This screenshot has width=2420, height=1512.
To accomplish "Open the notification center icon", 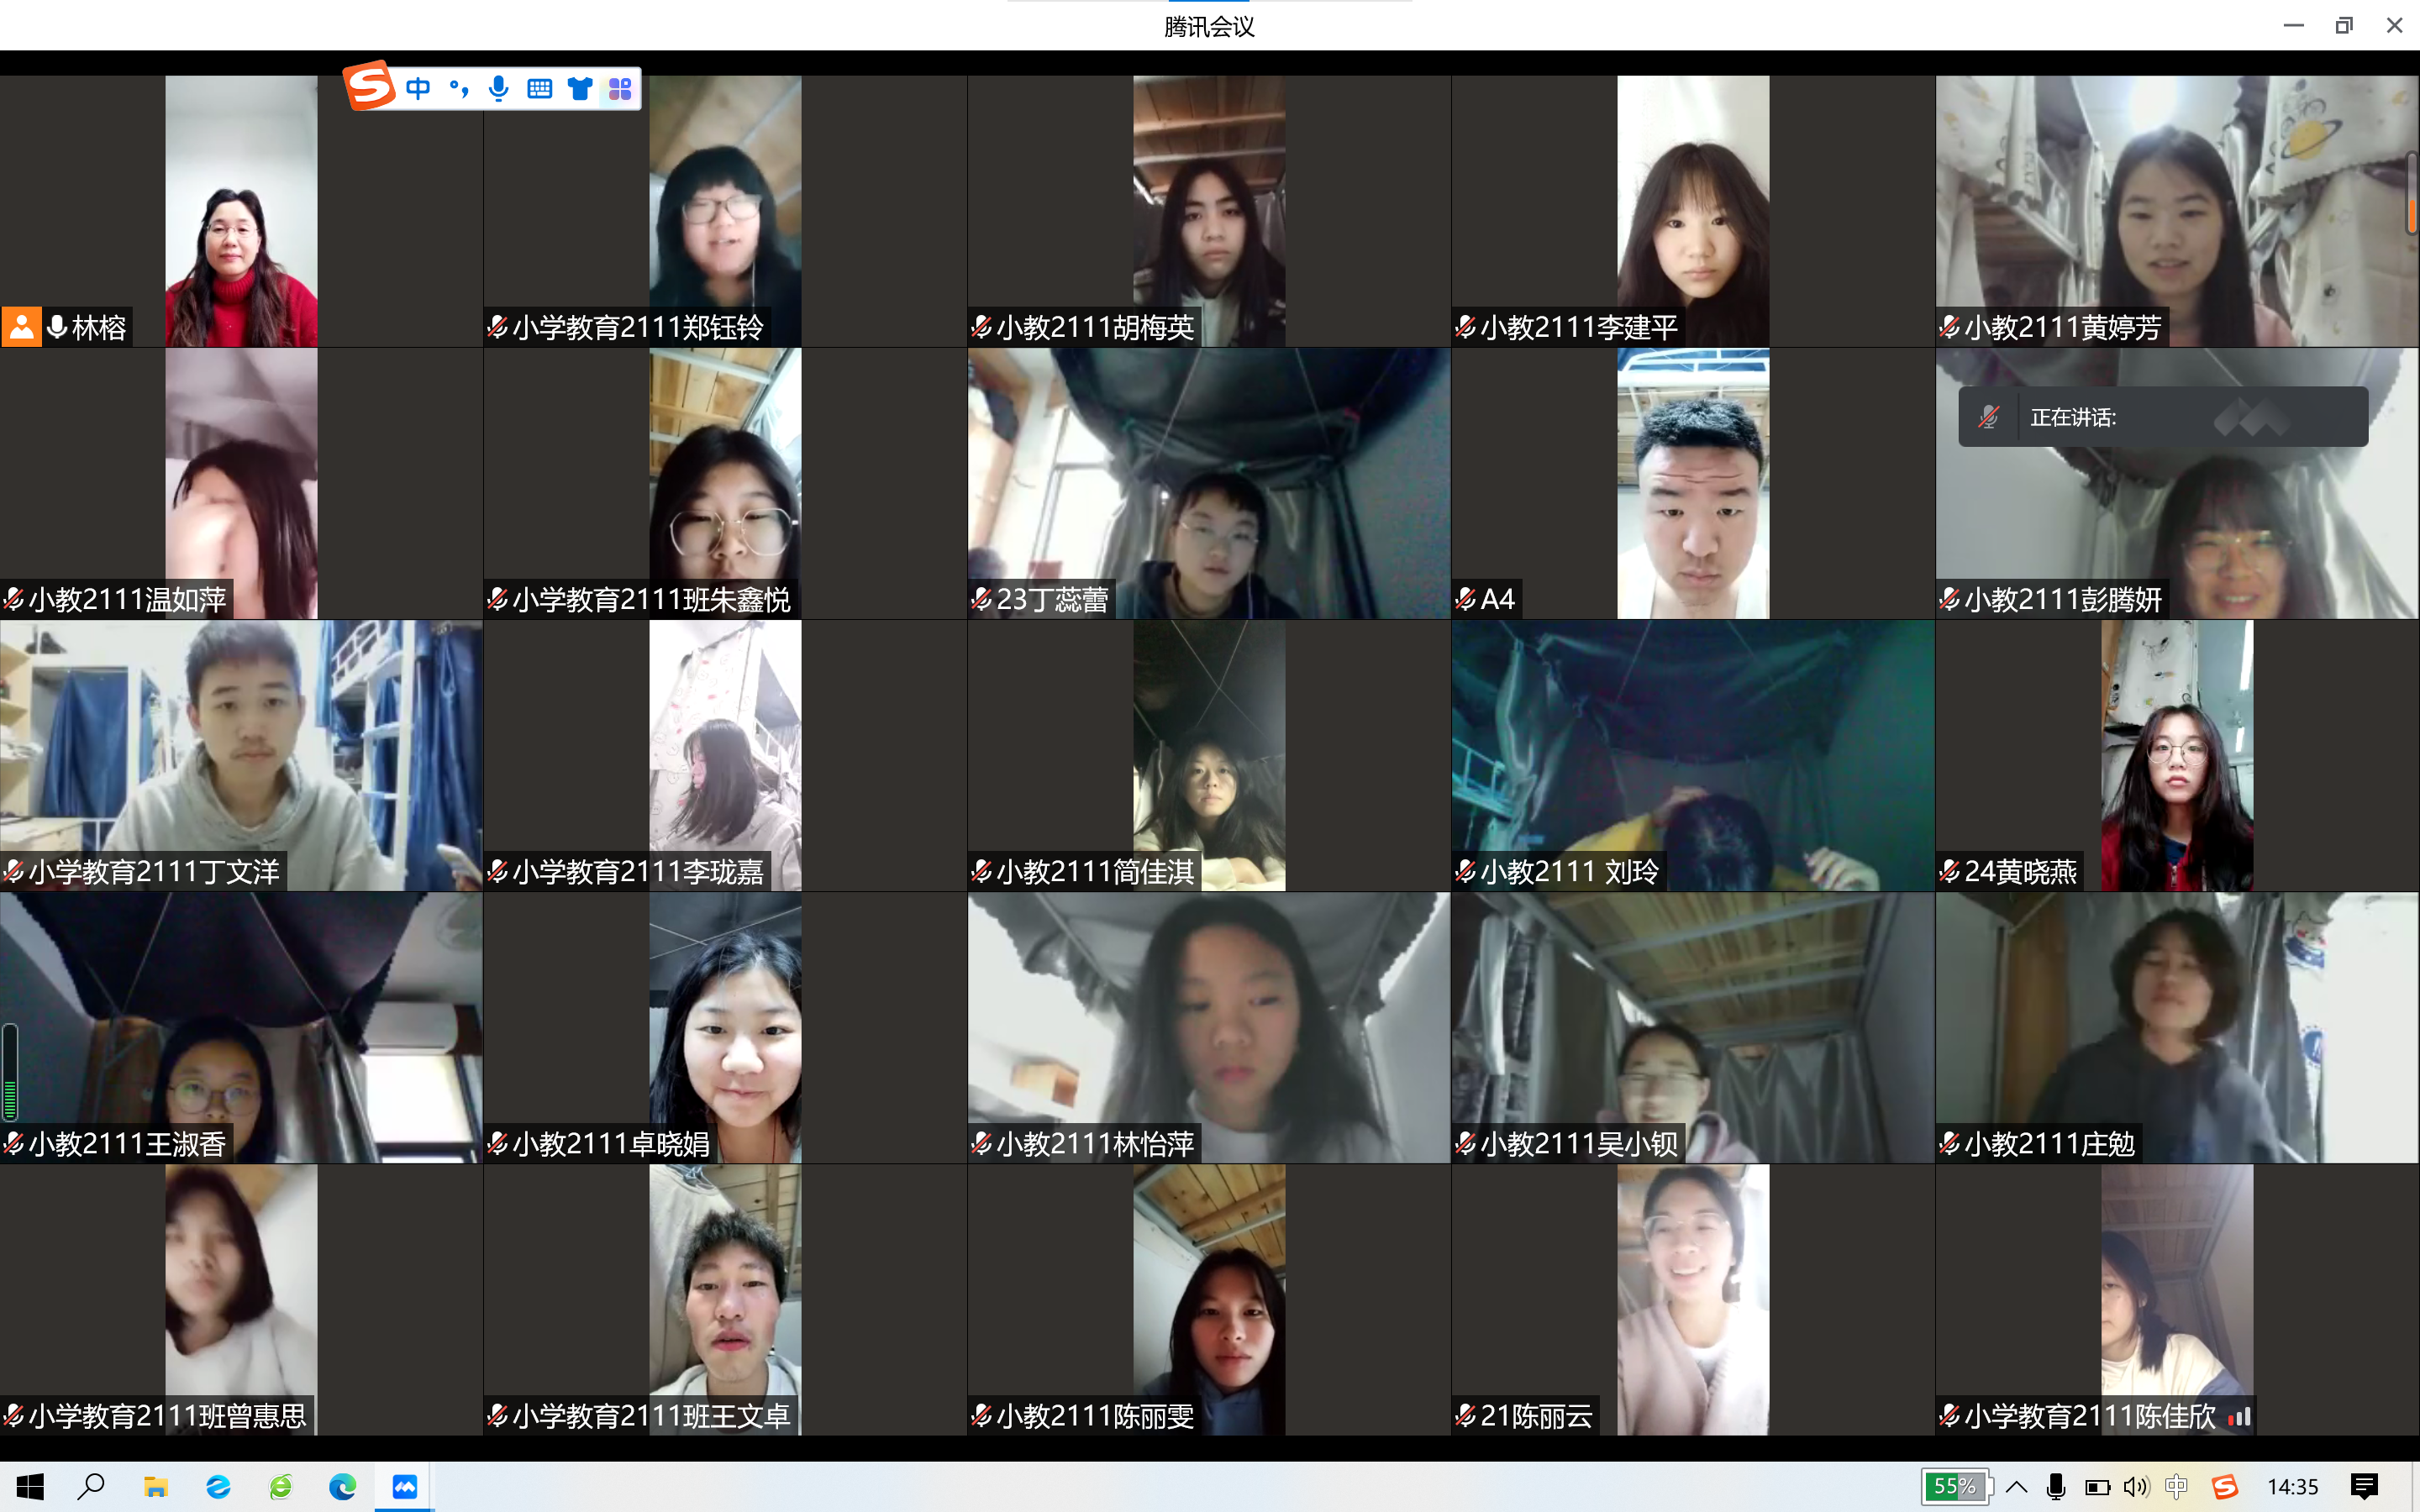I will coord(2364,1487).
